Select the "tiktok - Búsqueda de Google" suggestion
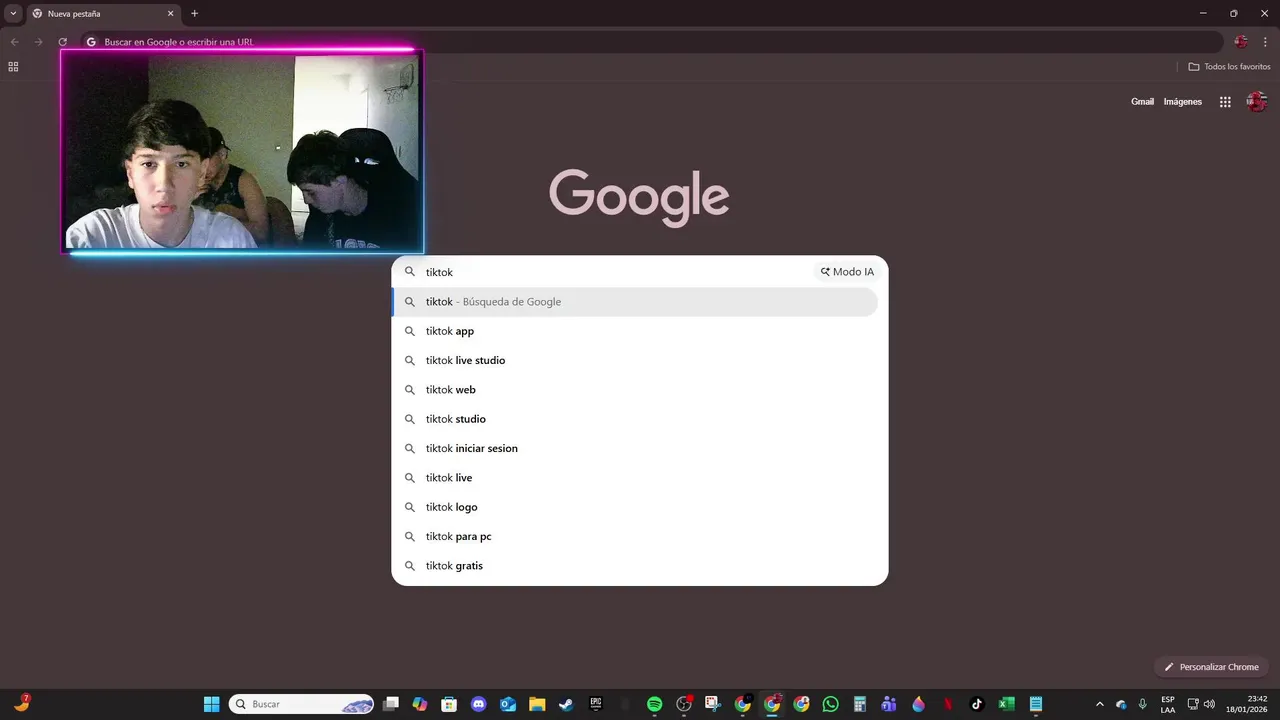Viewport: 1280px width, 720px height. [x=636, y=302]
